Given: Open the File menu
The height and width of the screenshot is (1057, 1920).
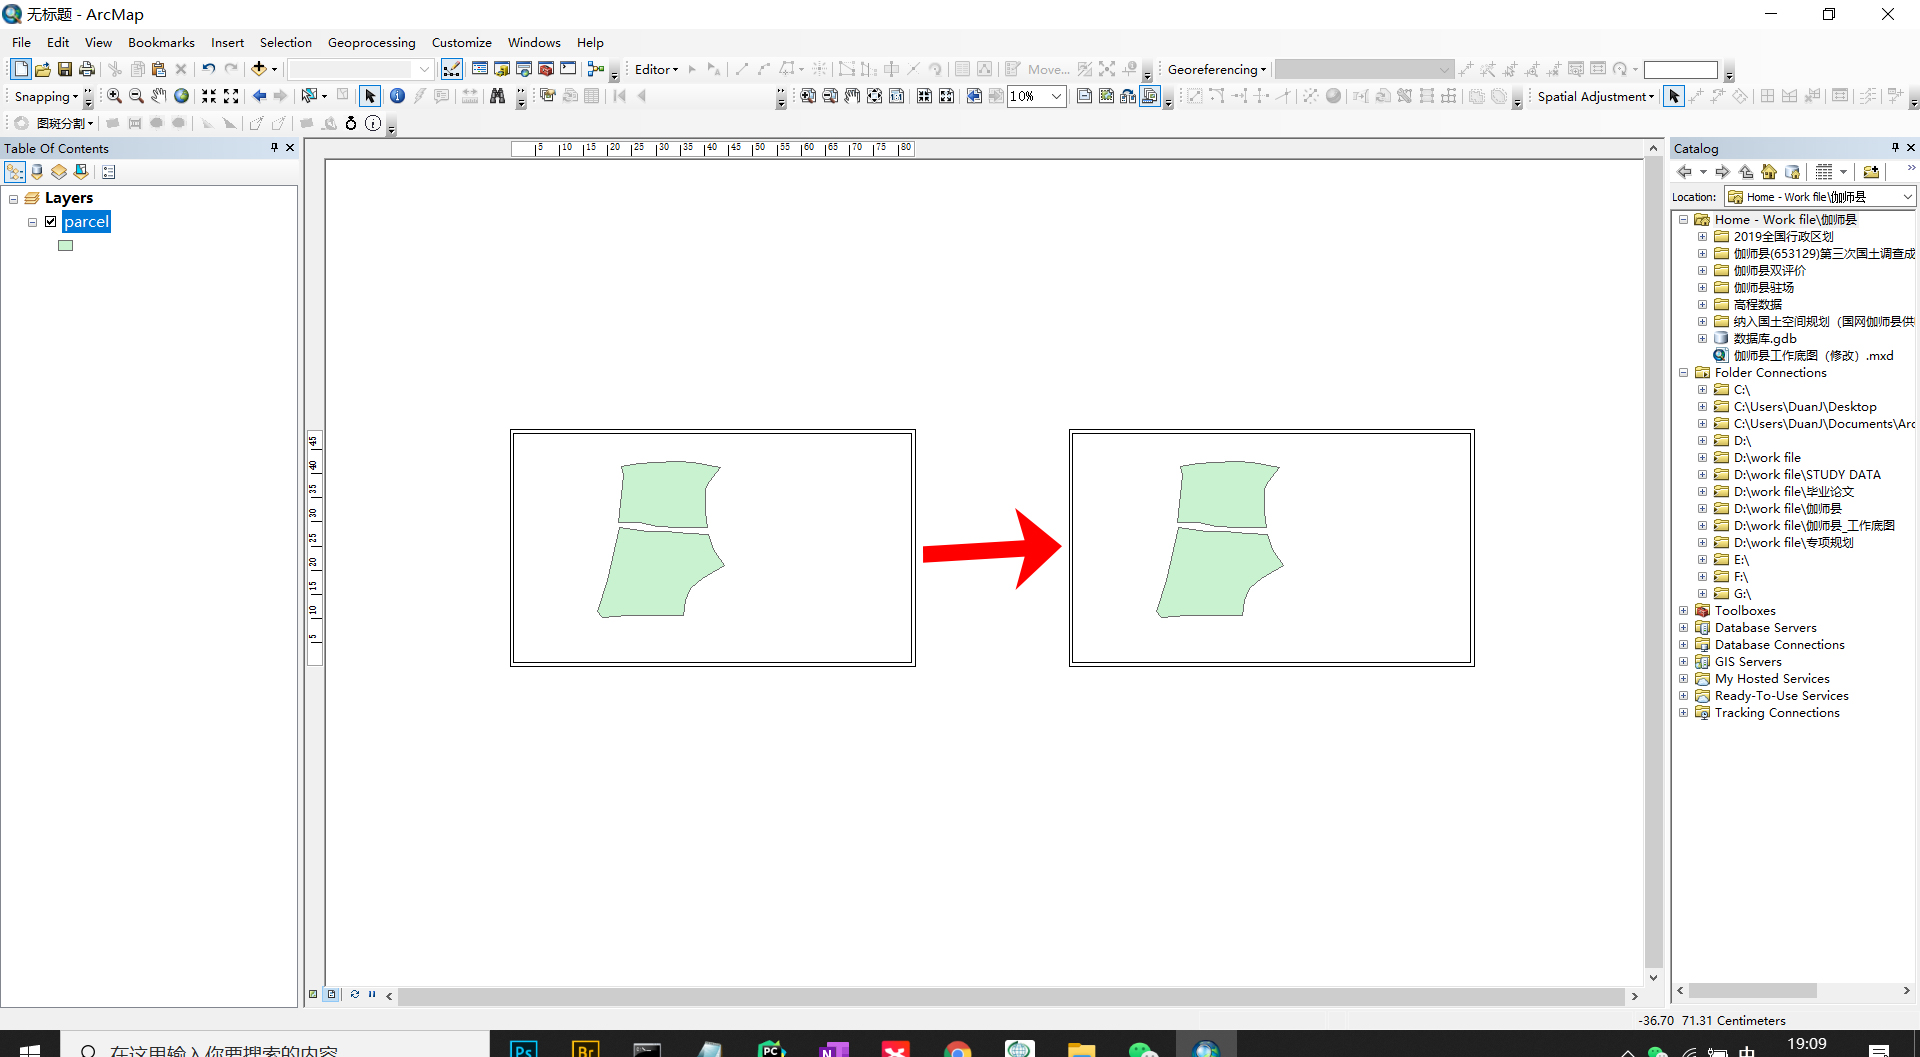Looking at the screenshot, I should pos(21,42).
